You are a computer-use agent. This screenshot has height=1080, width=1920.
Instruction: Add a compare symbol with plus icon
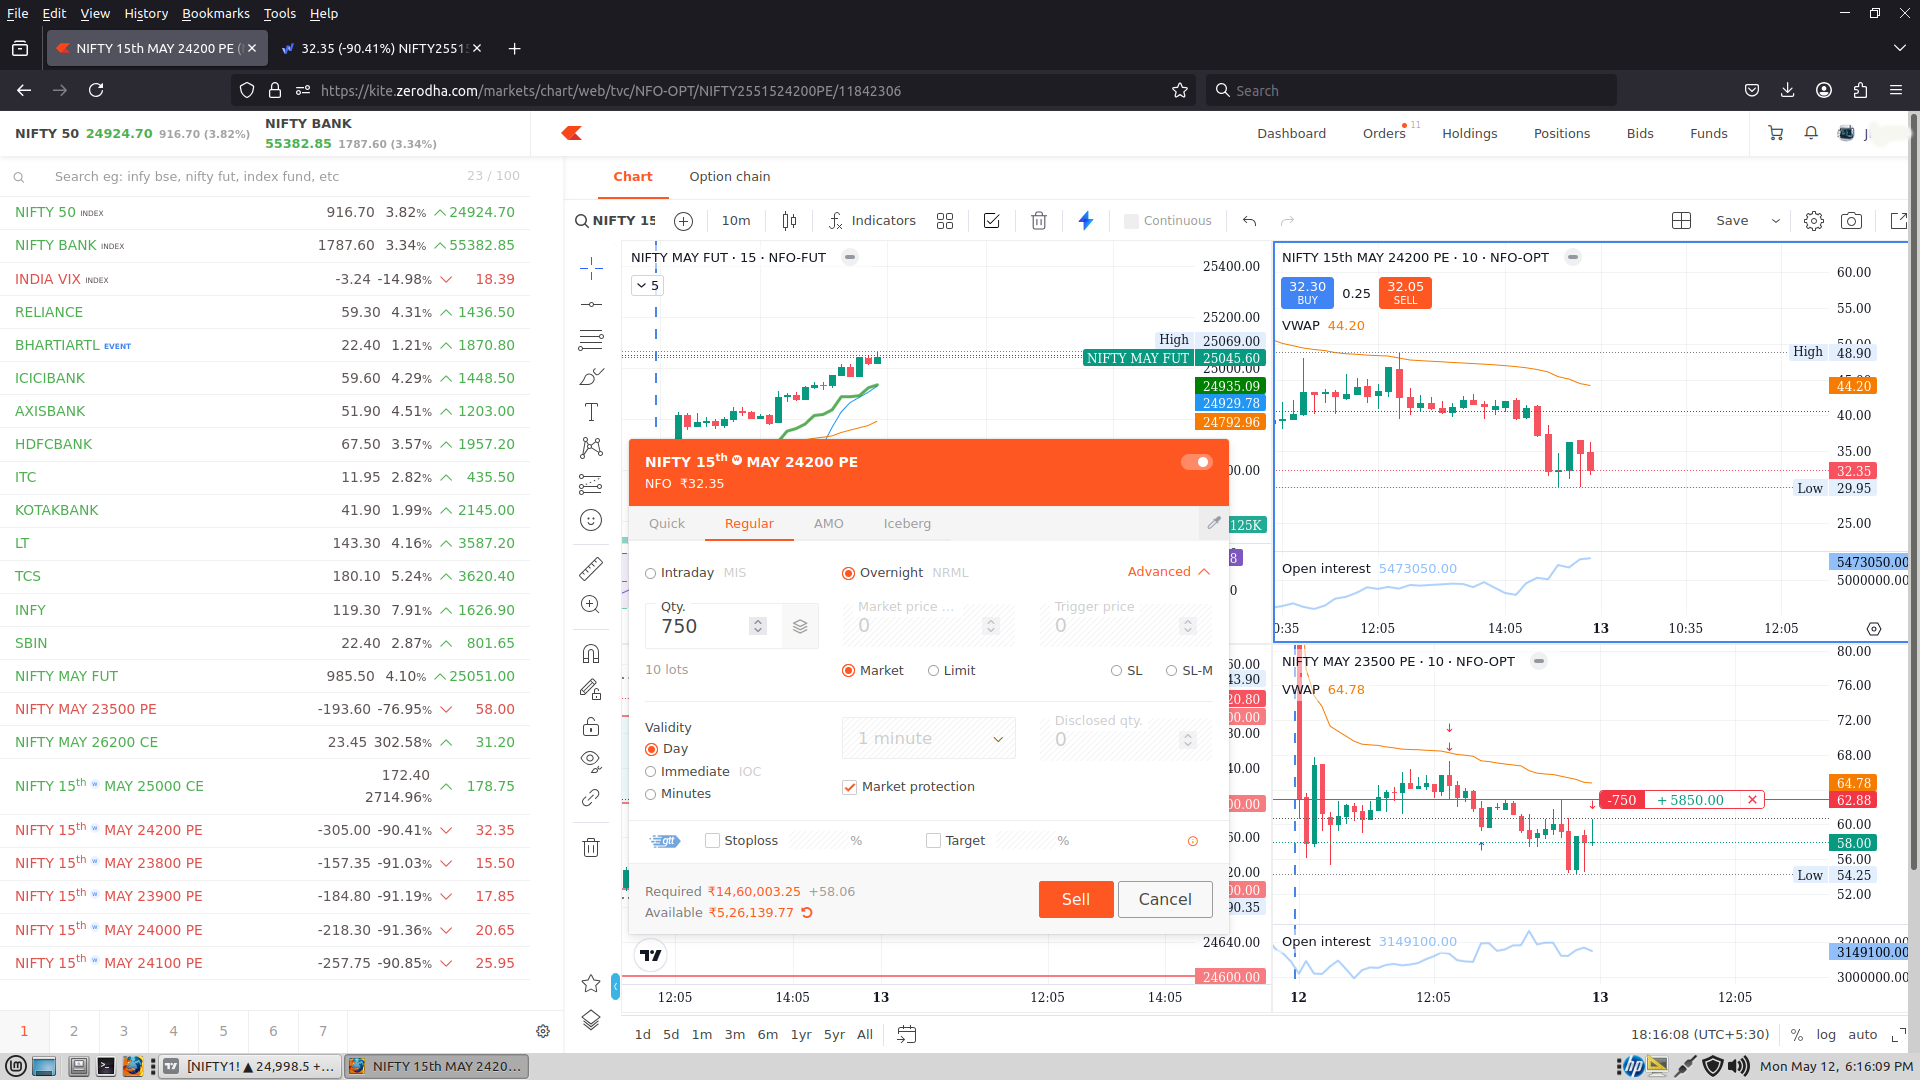coord(684,221)
